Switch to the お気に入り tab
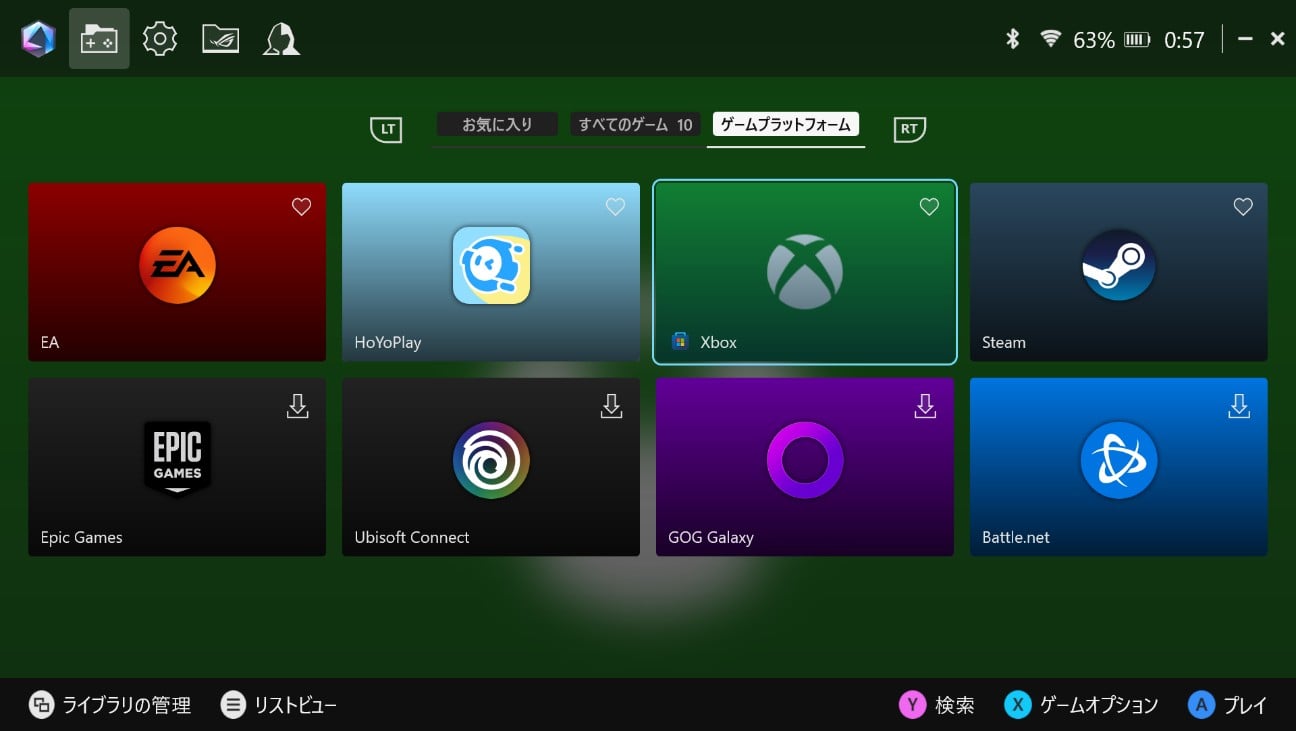The width and height of the screenshot is (1296, 731). pos(497,125)
